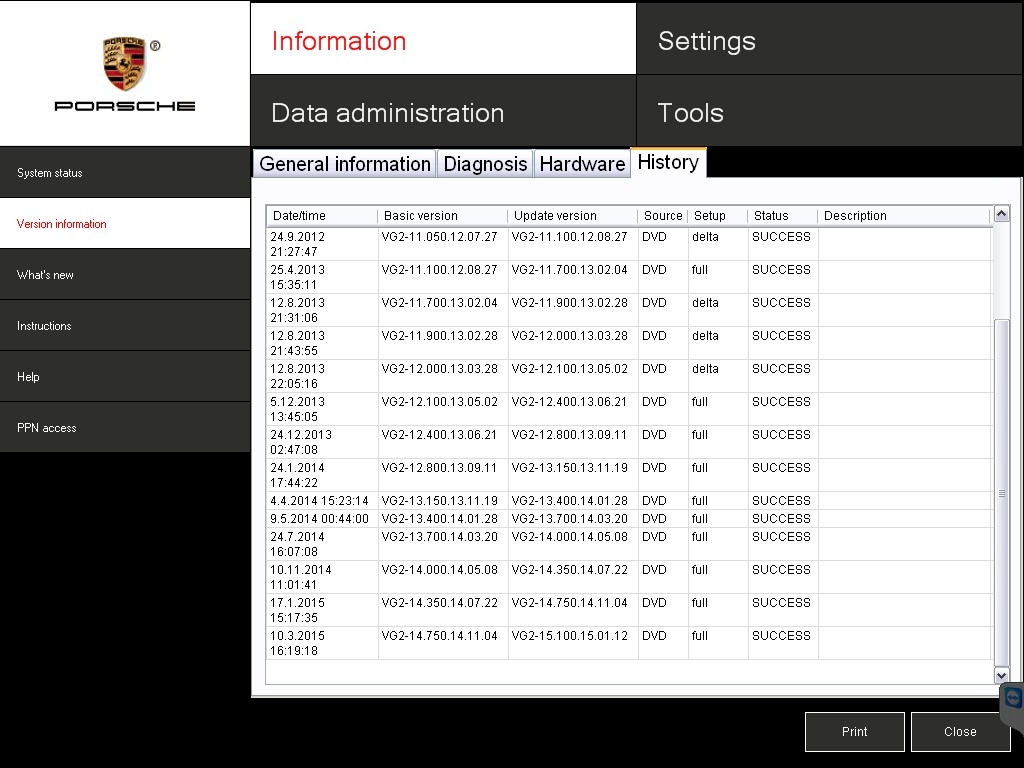Viewport: 1024px width, 768px height.
Task: Sort by the Date/time column header
Action: click(x=322, y=216)
